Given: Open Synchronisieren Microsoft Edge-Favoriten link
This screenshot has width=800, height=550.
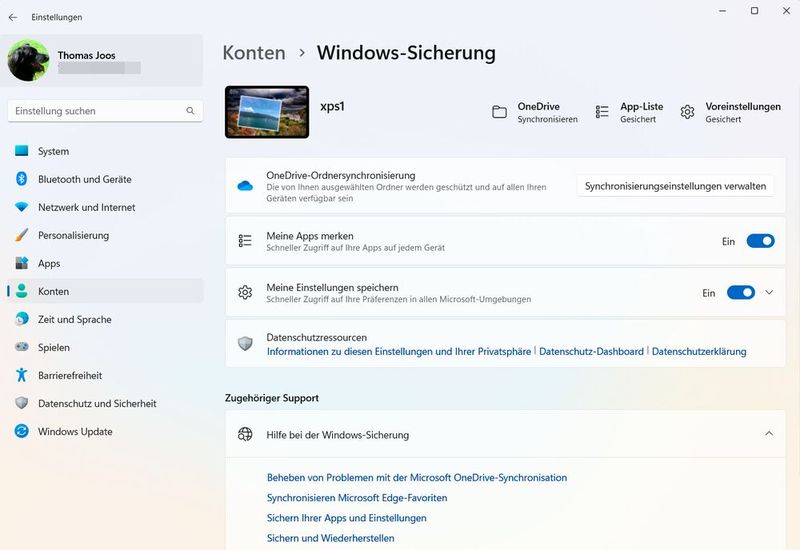Looking at the screenshot, I should (356, 498).
